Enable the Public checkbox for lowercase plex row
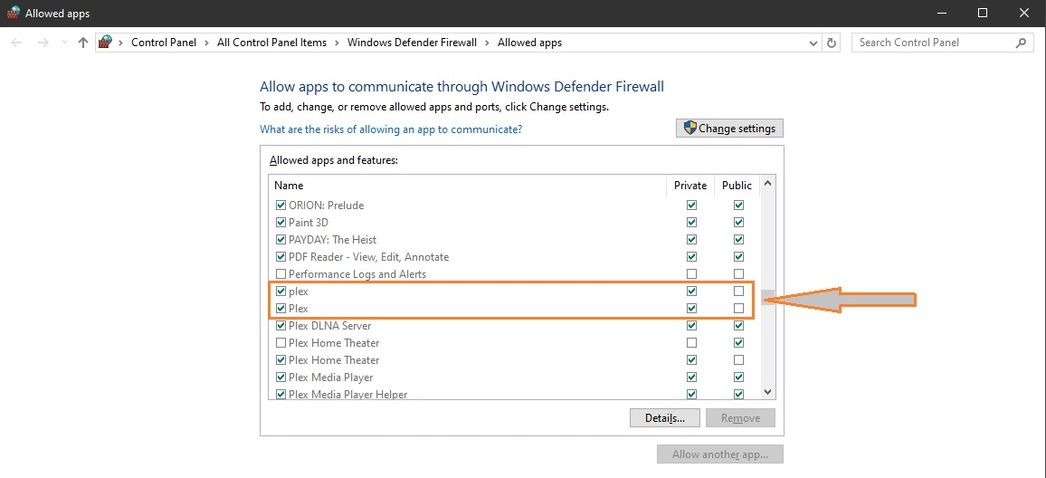This screenshot has height=478, width=1046. (x=738, y=291)
